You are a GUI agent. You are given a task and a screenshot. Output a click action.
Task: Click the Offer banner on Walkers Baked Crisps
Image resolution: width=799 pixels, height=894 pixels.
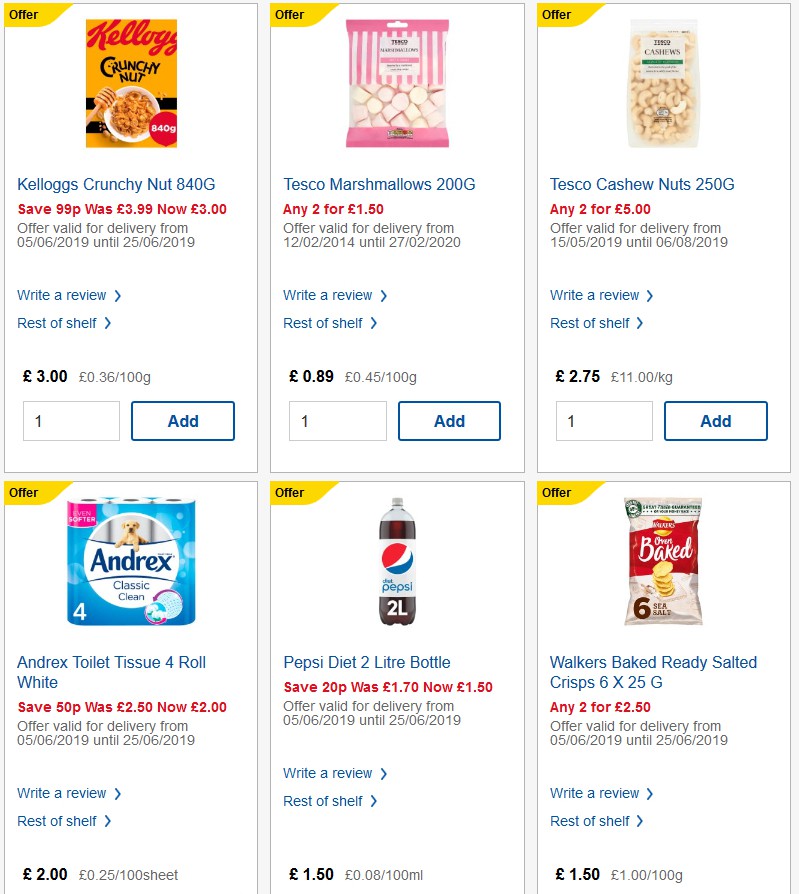coord(556,493)
